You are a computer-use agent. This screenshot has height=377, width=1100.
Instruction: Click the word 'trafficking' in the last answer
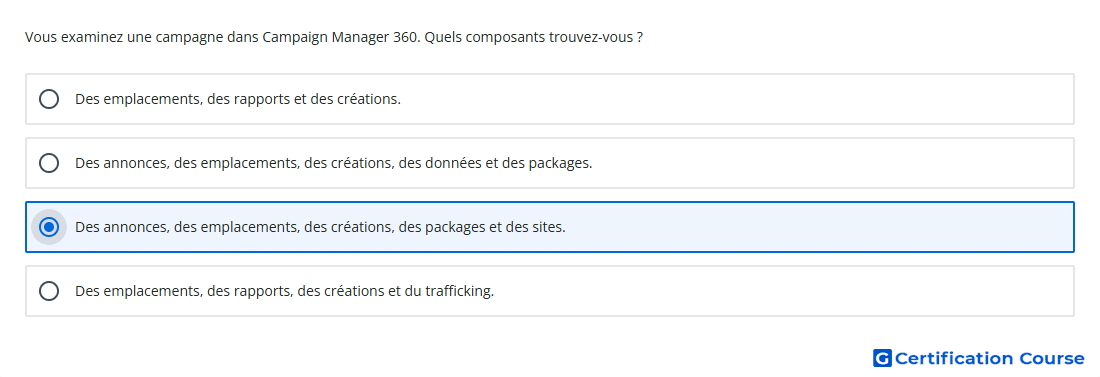[x=459, y=291]
